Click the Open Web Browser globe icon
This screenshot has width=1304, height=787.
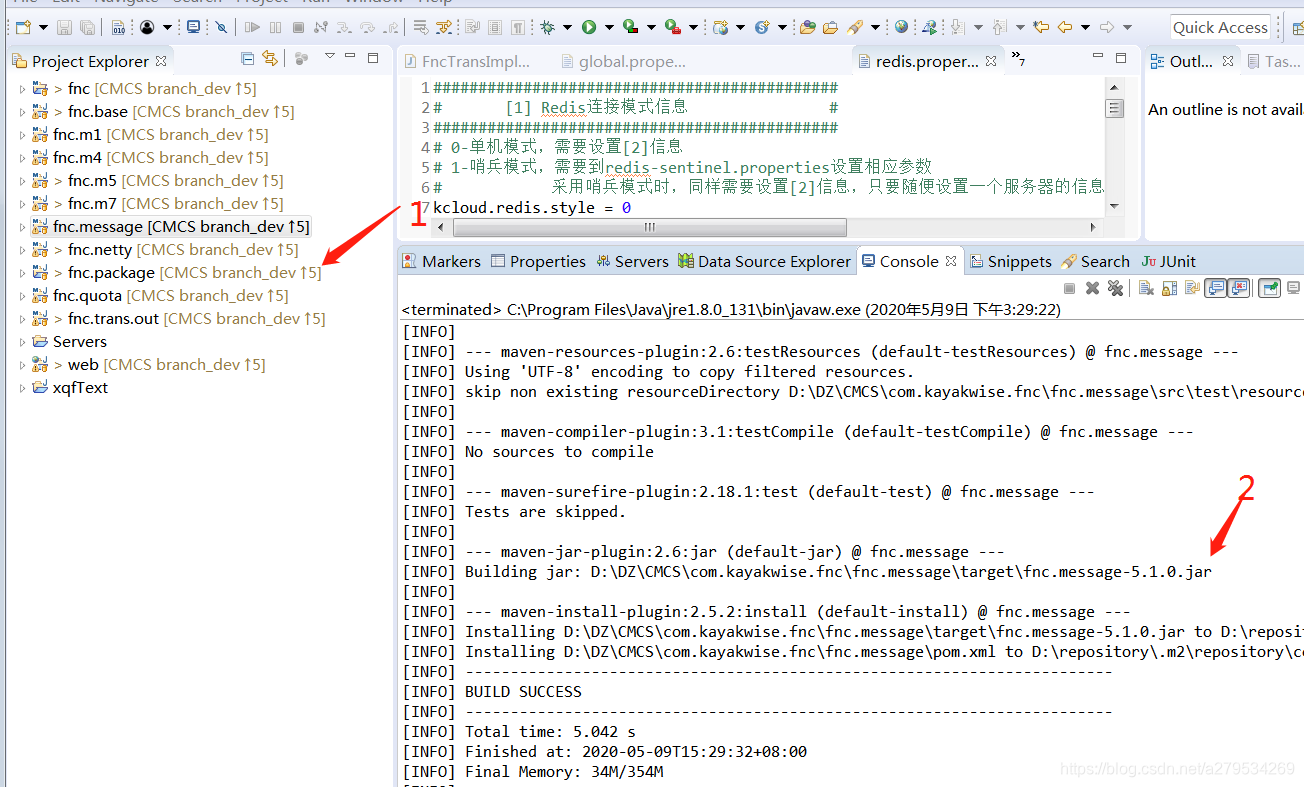click(901, 27)
